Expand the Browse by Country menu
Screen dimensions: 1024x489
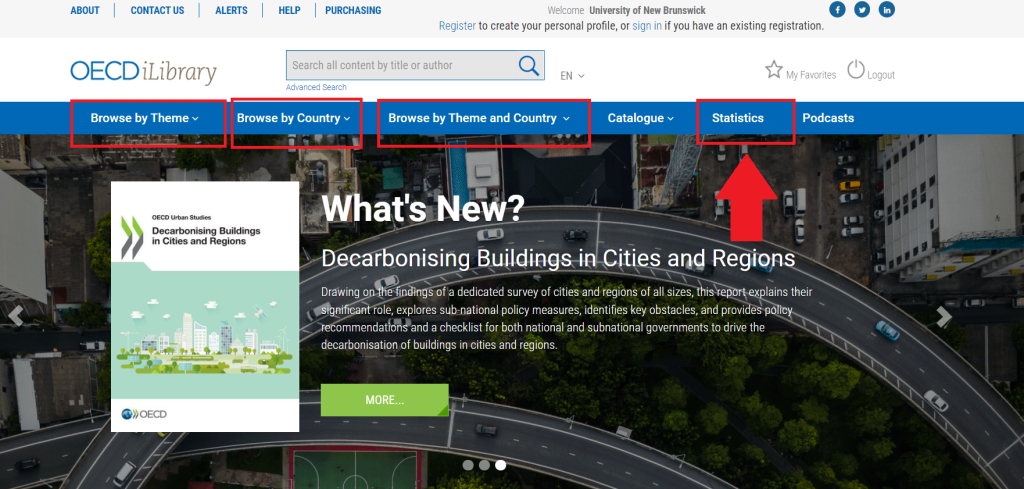click(x=294, y=118)
